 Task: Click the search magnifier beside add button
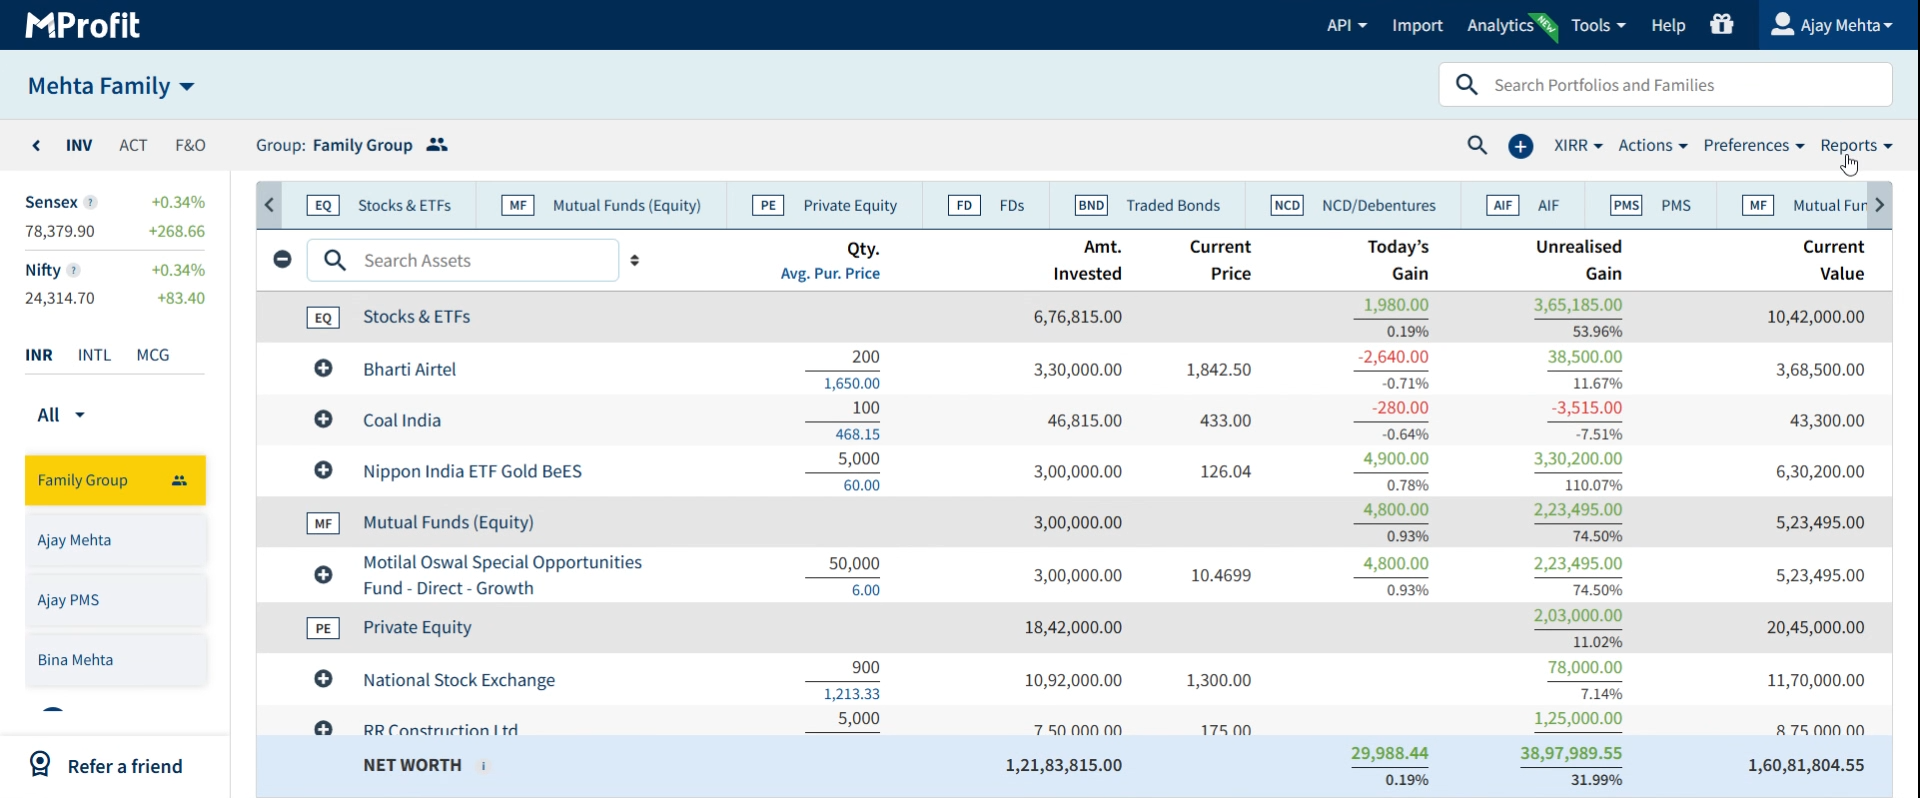[1477, 145]
